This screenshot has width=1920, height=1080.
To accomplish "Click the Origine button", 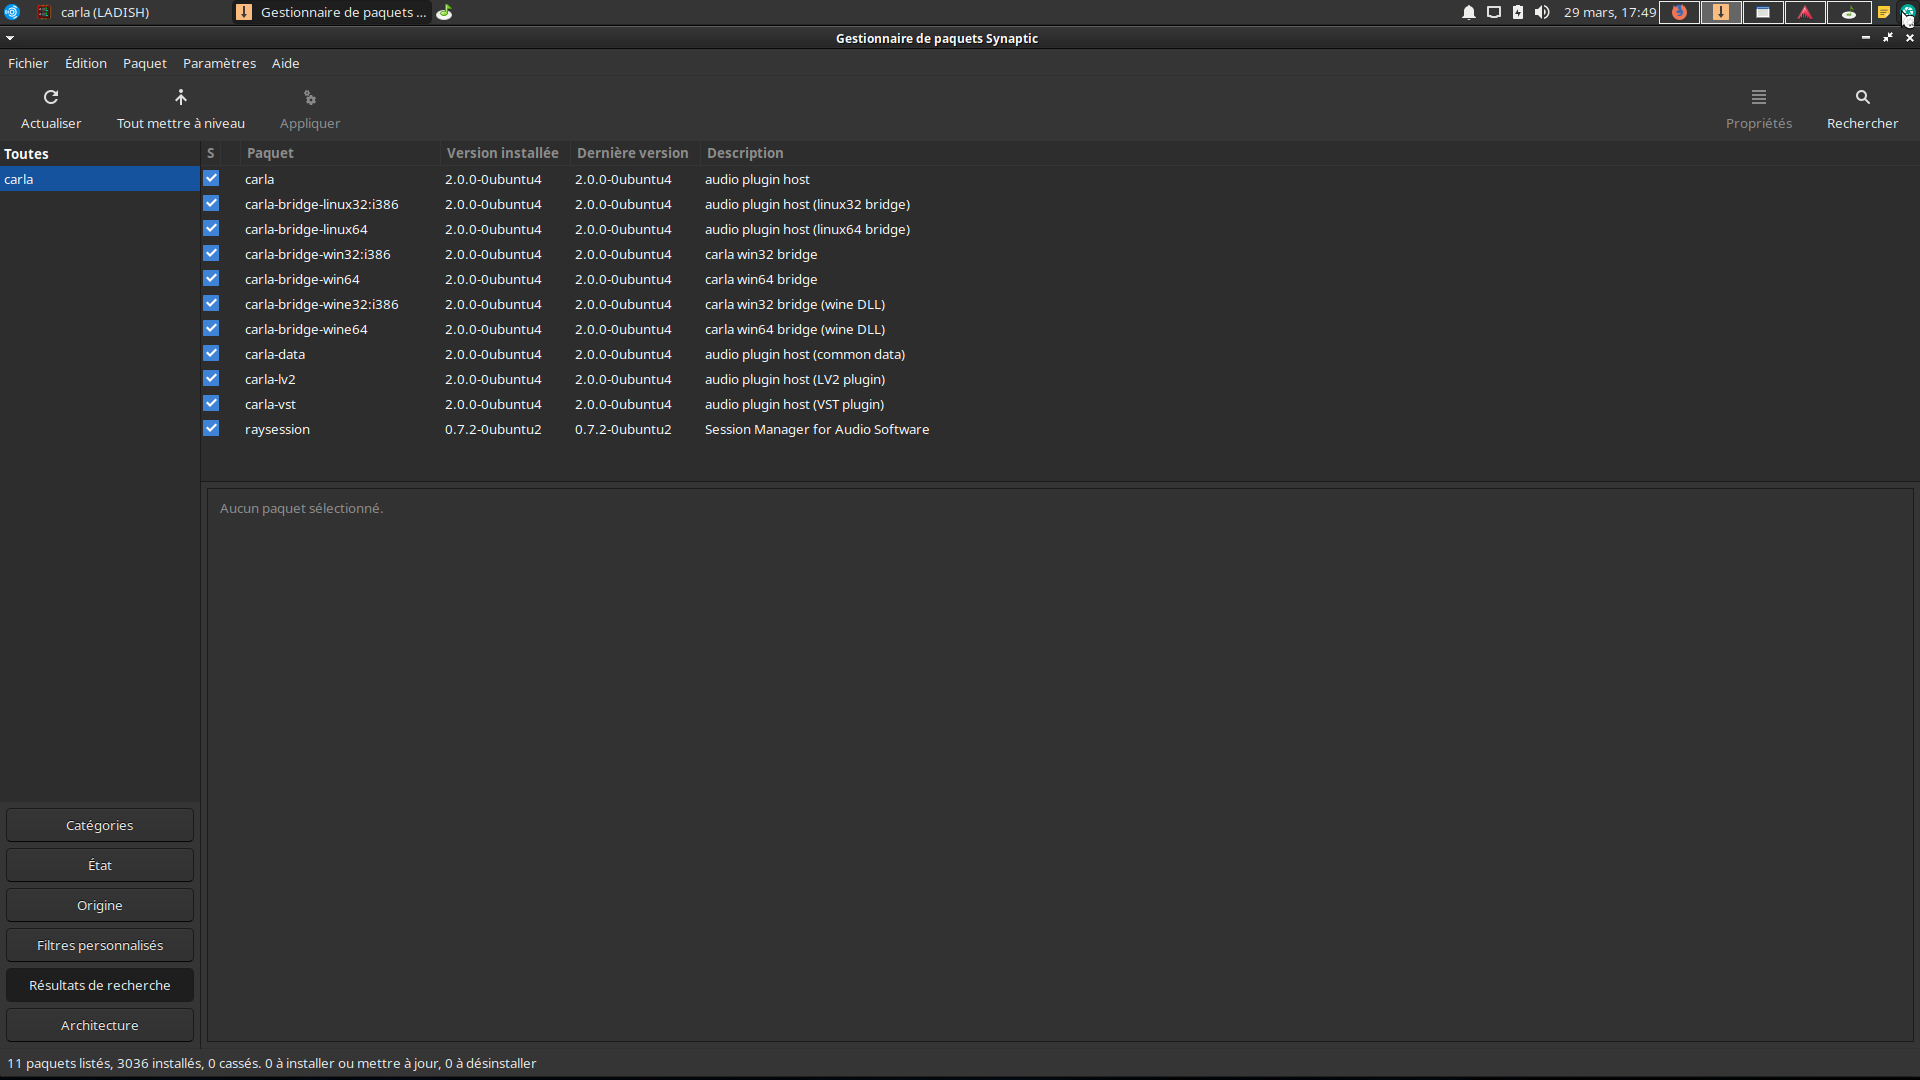I will click(x=99, y=905).
